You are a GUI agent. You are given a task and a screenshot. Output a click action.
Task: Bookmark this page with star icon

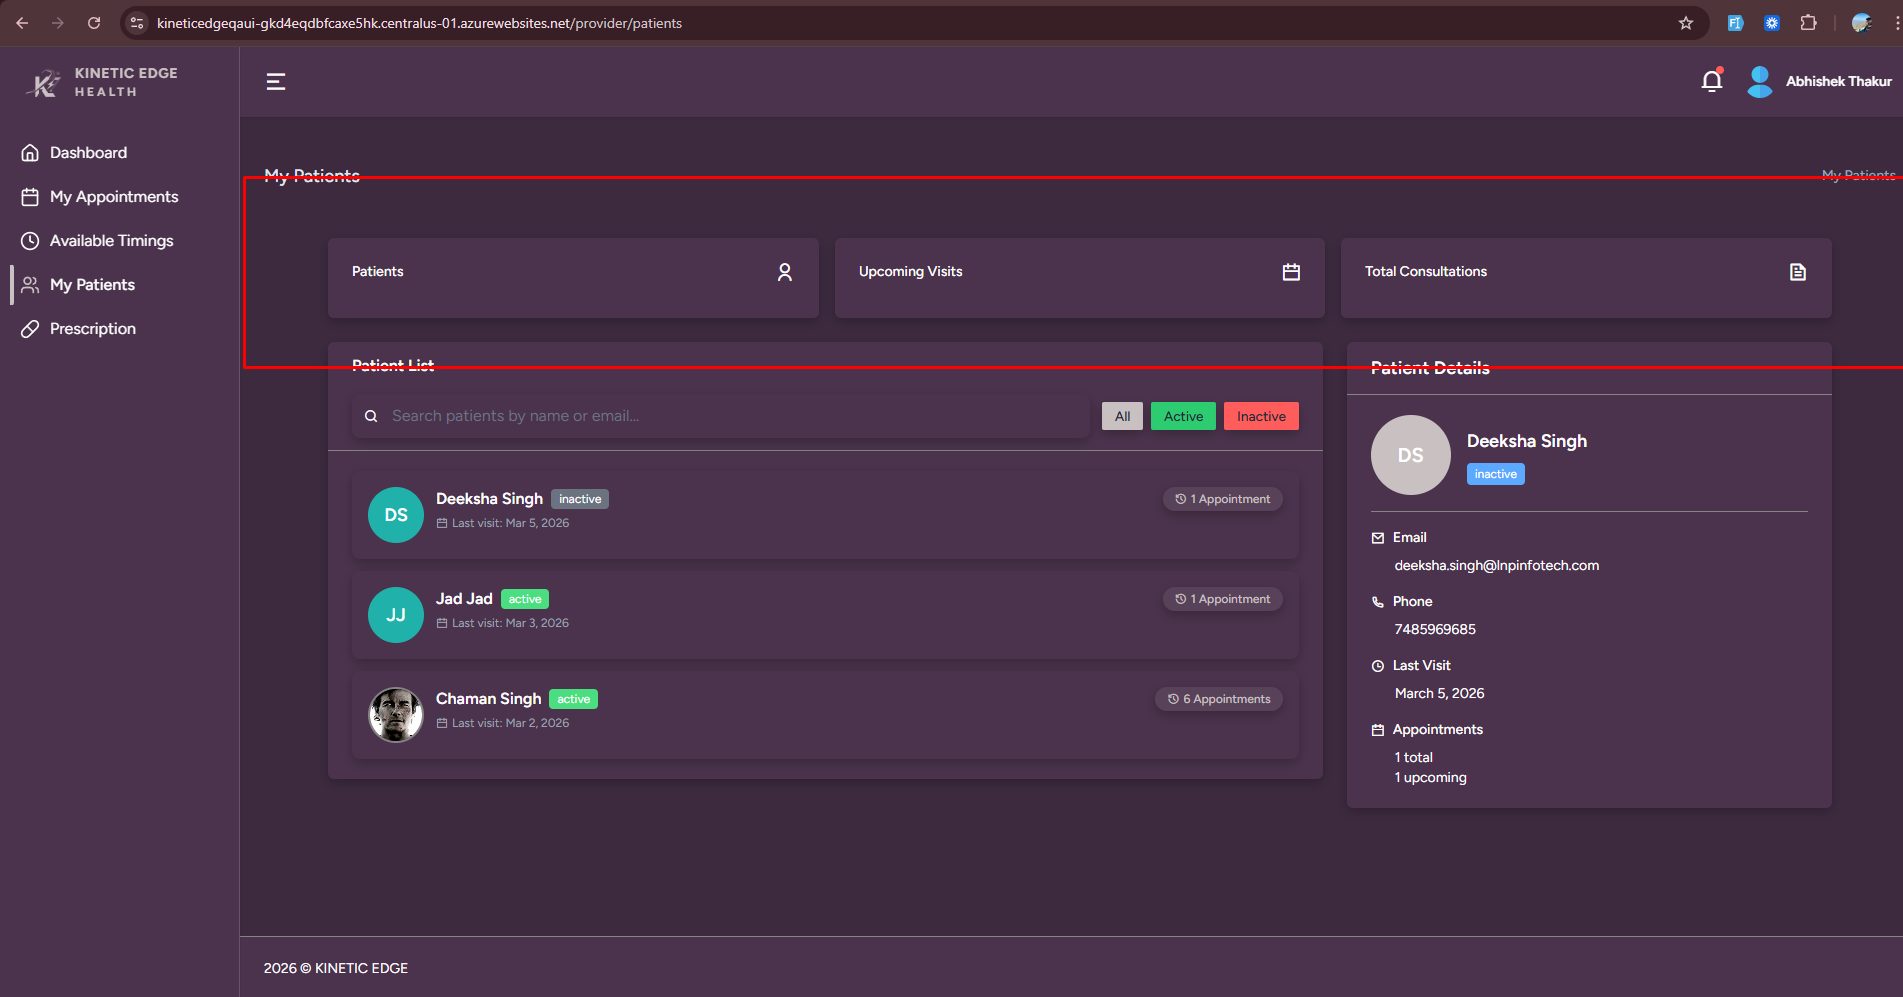pos(1686,23)
